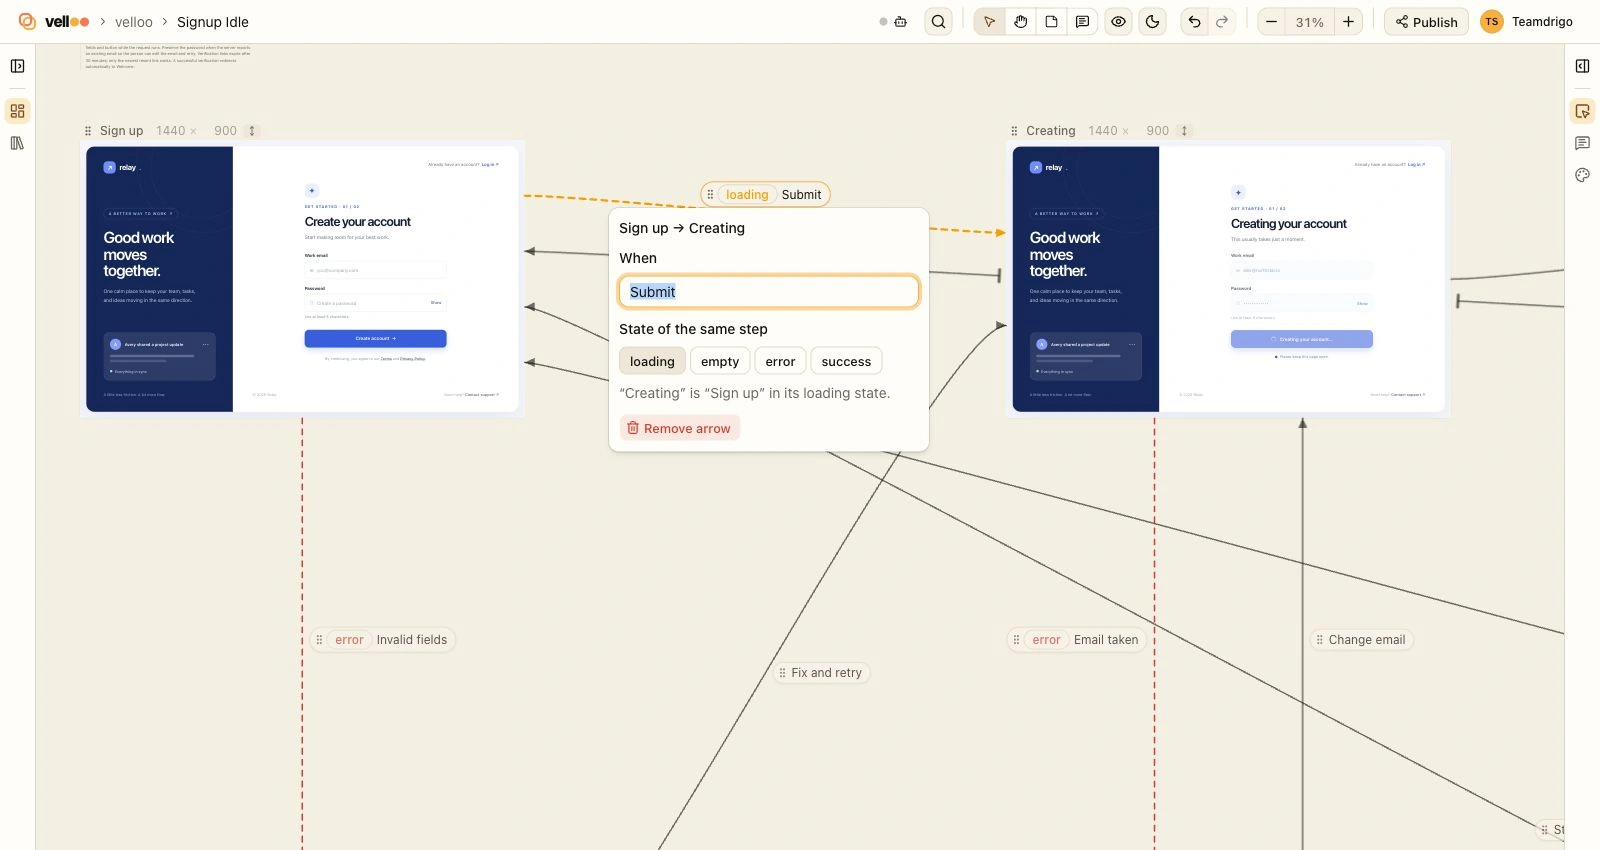The height and width of the screenshot is (850, 1600).
Task: Zoom in with the plus button
Action: click(1348, 21)
